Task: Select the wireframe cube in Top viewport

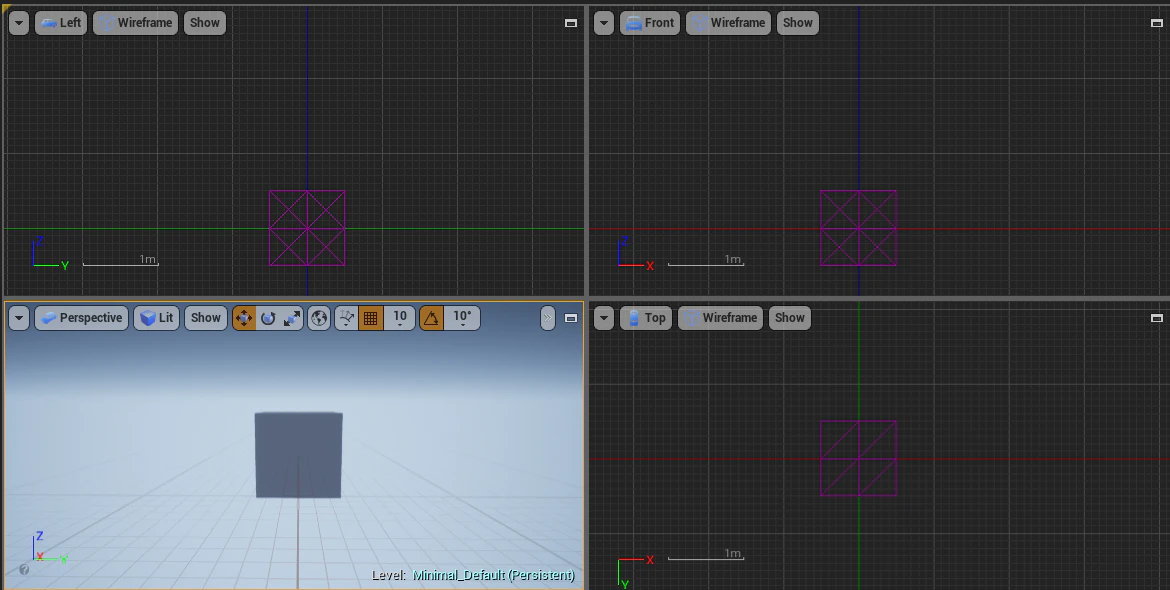Action: pos(858,458)
